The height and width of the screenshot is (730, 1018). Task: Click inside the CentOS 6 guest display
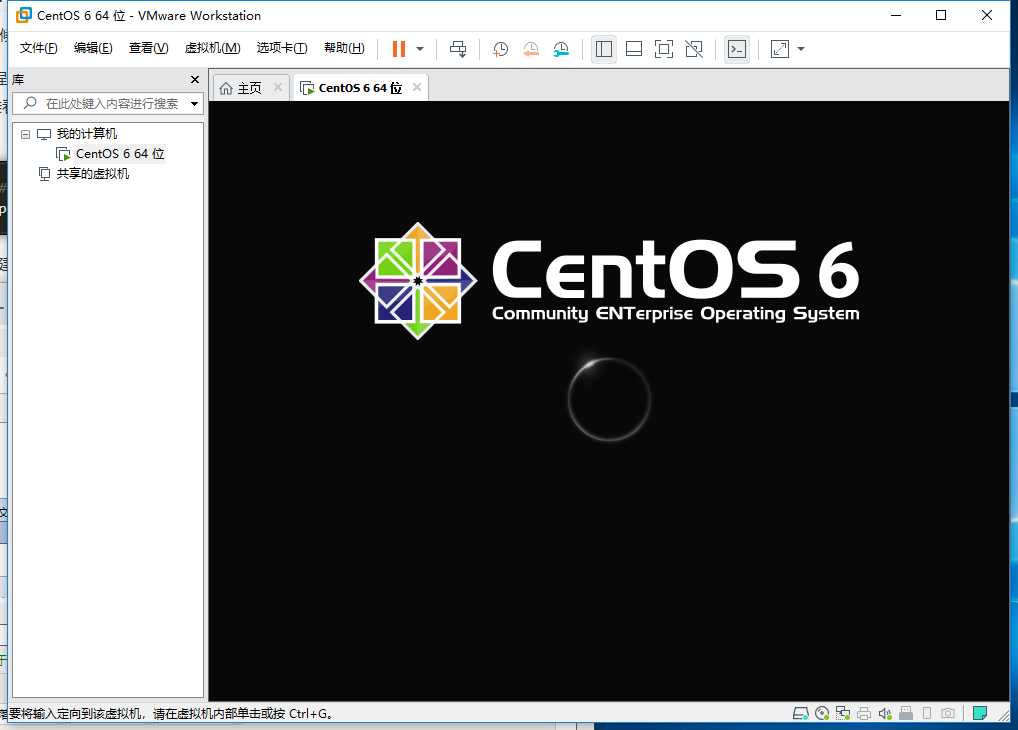[608, 401]
